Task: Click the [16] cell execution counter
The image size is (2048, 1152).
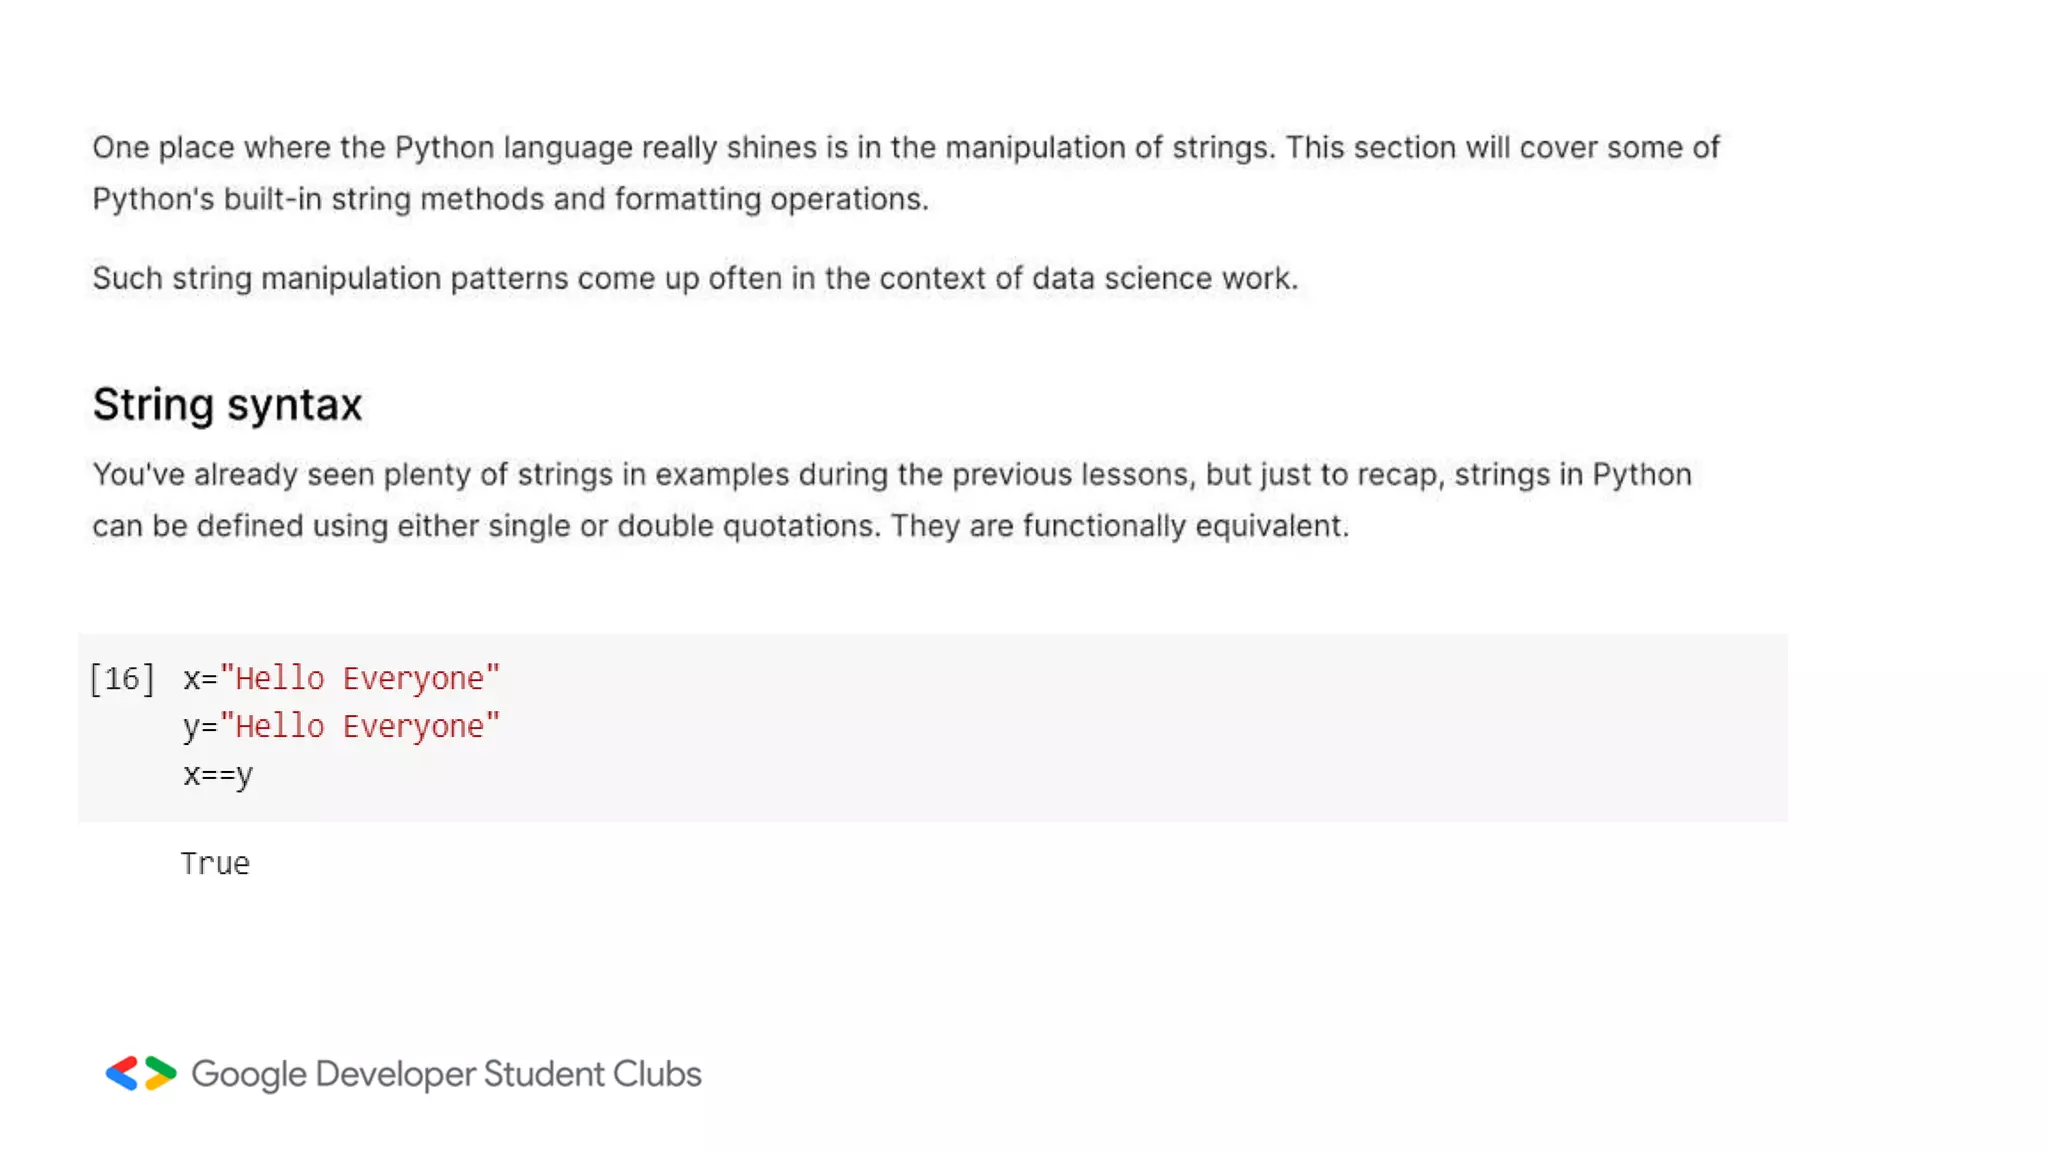Action: tap(122, 679)
